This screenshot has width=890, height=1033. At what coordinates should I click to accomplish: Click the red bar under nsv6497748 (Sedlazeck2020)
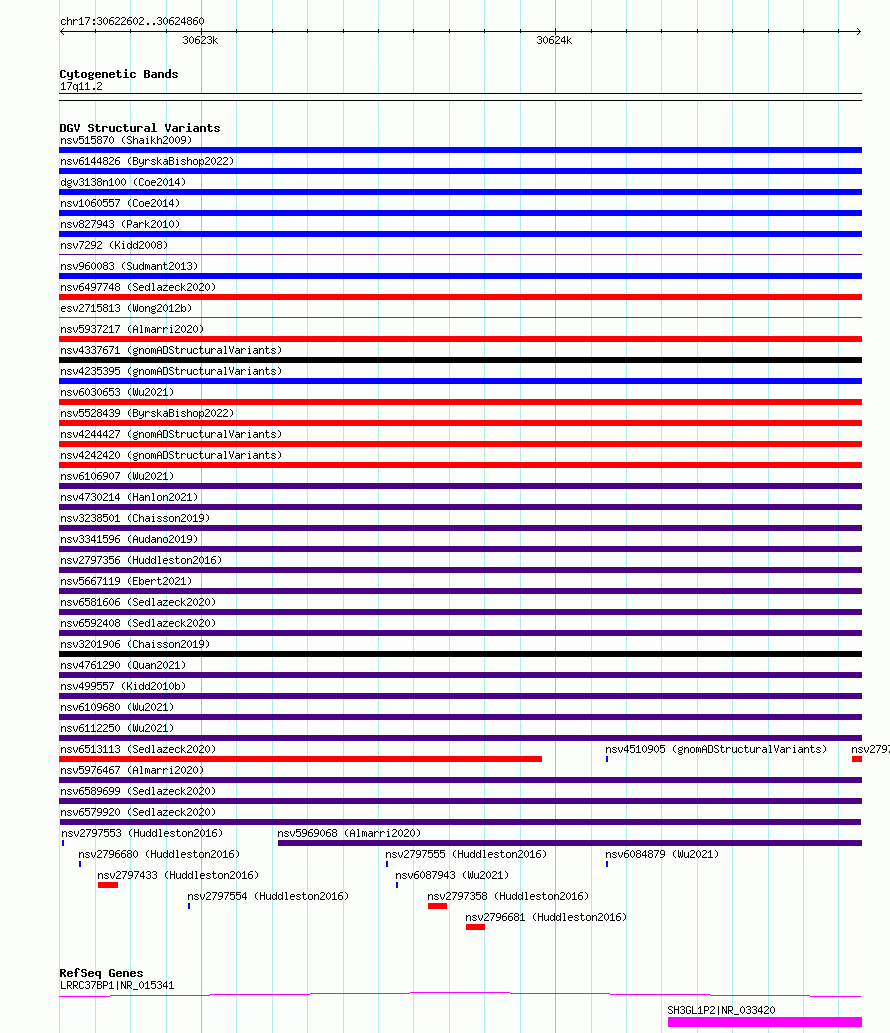pos(460,297)
